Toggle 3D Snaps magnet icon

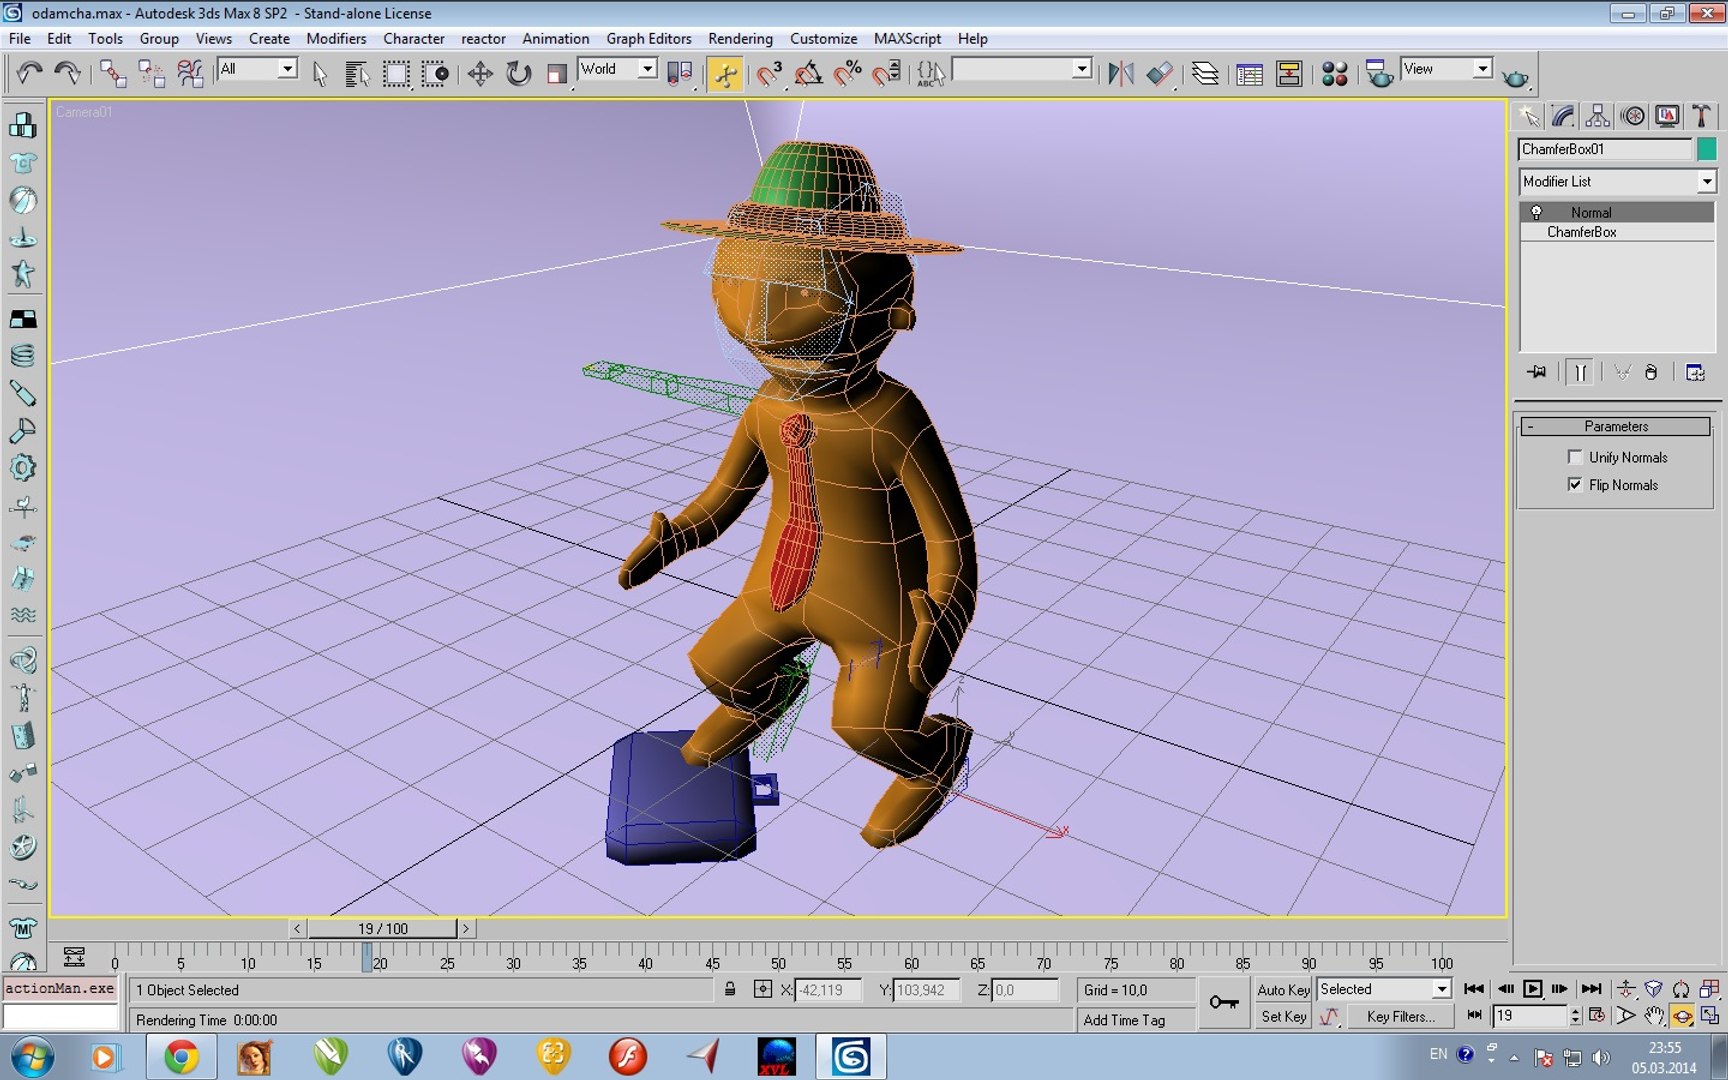768,73
